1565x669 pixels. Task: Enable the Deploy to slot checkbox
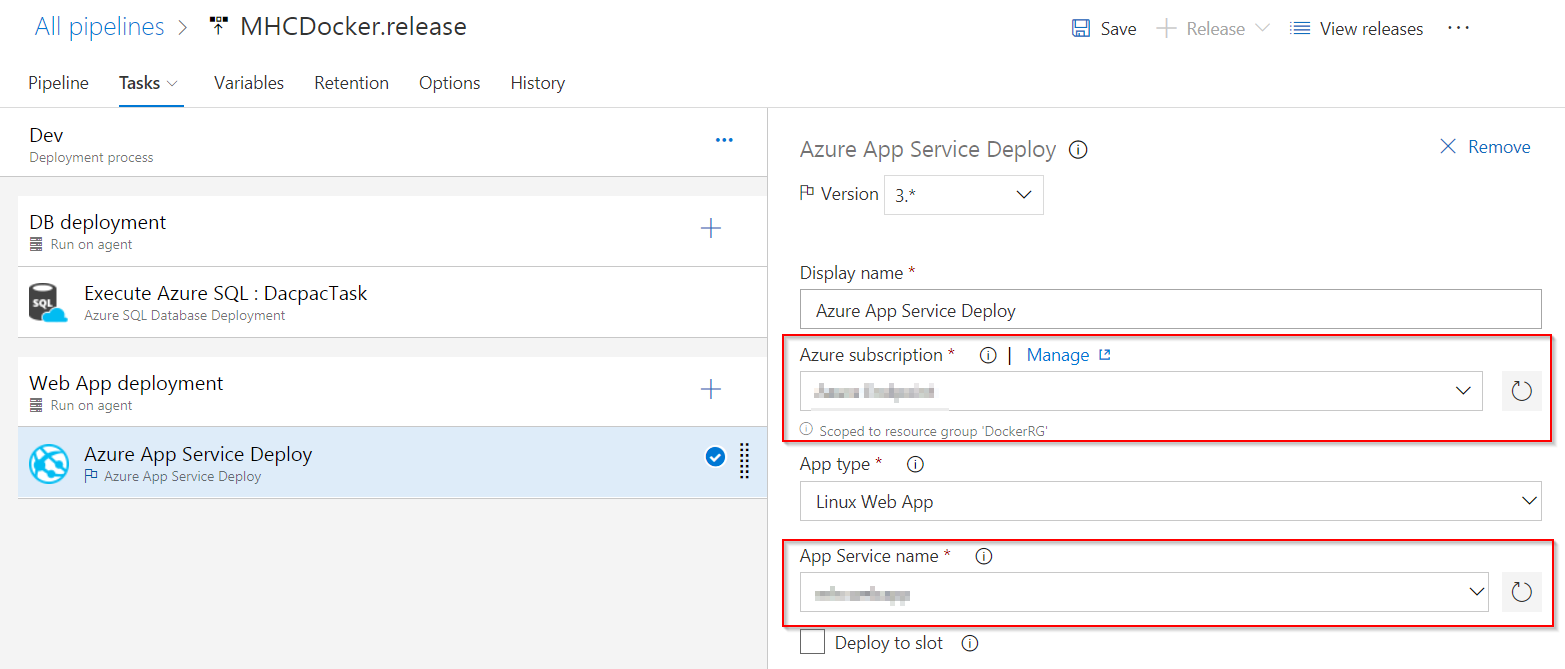click(x=813, y=642)
